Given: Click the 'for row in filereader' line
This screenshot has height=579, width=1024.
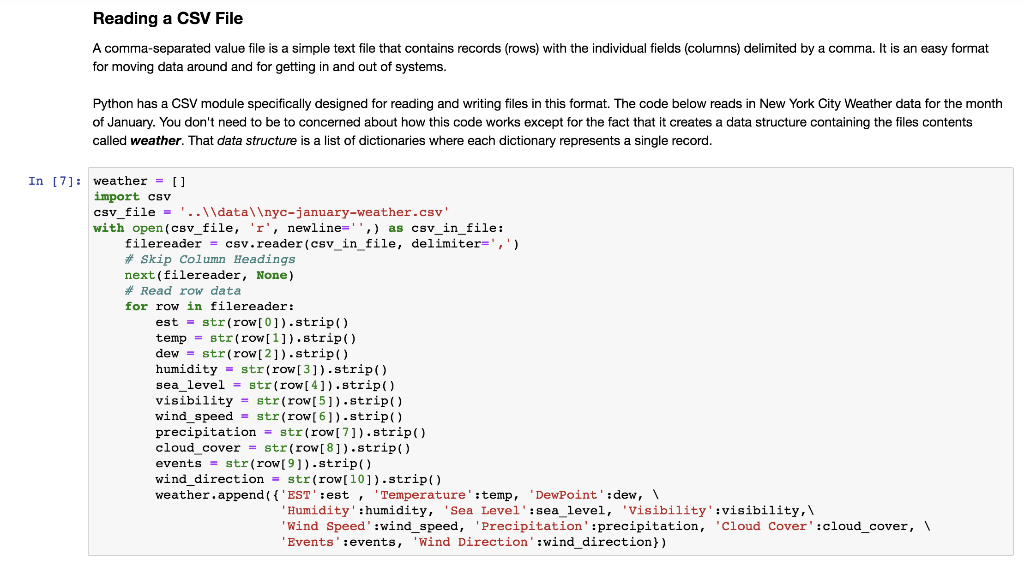Looking at the screenshot, I should coord(210,306).
